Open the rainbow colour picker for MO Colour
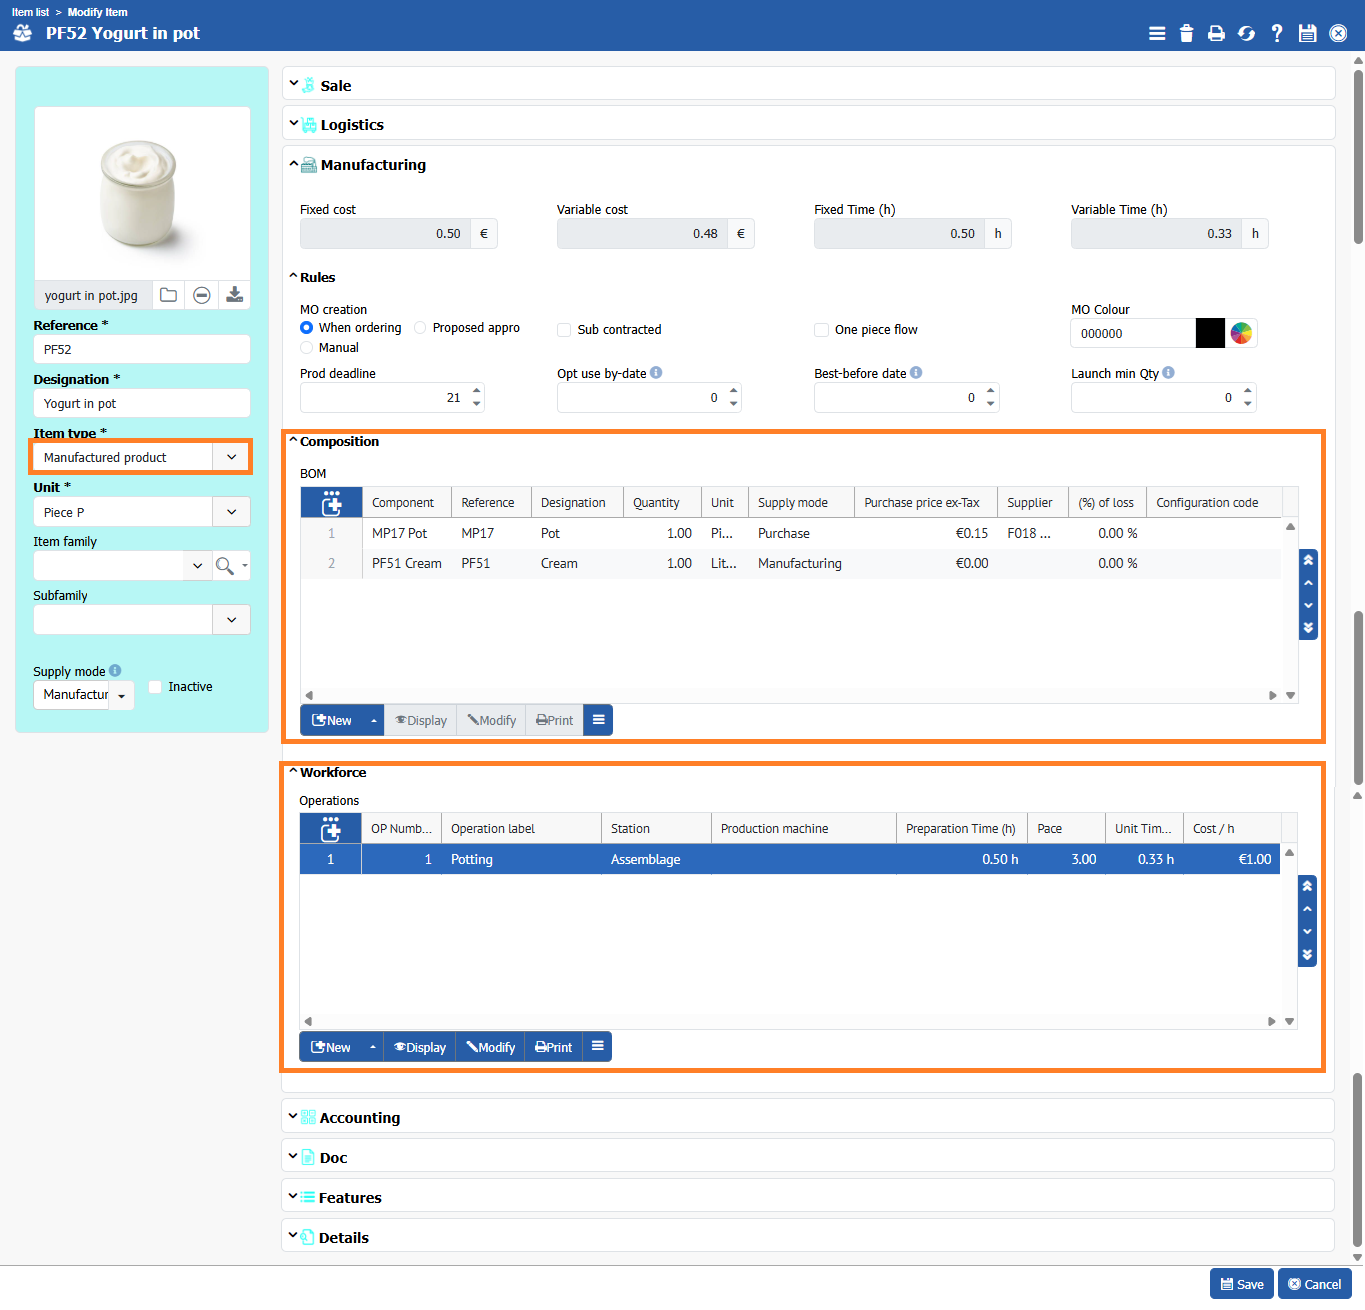Screen dimensions: 1365x1310 point(1241,333)
